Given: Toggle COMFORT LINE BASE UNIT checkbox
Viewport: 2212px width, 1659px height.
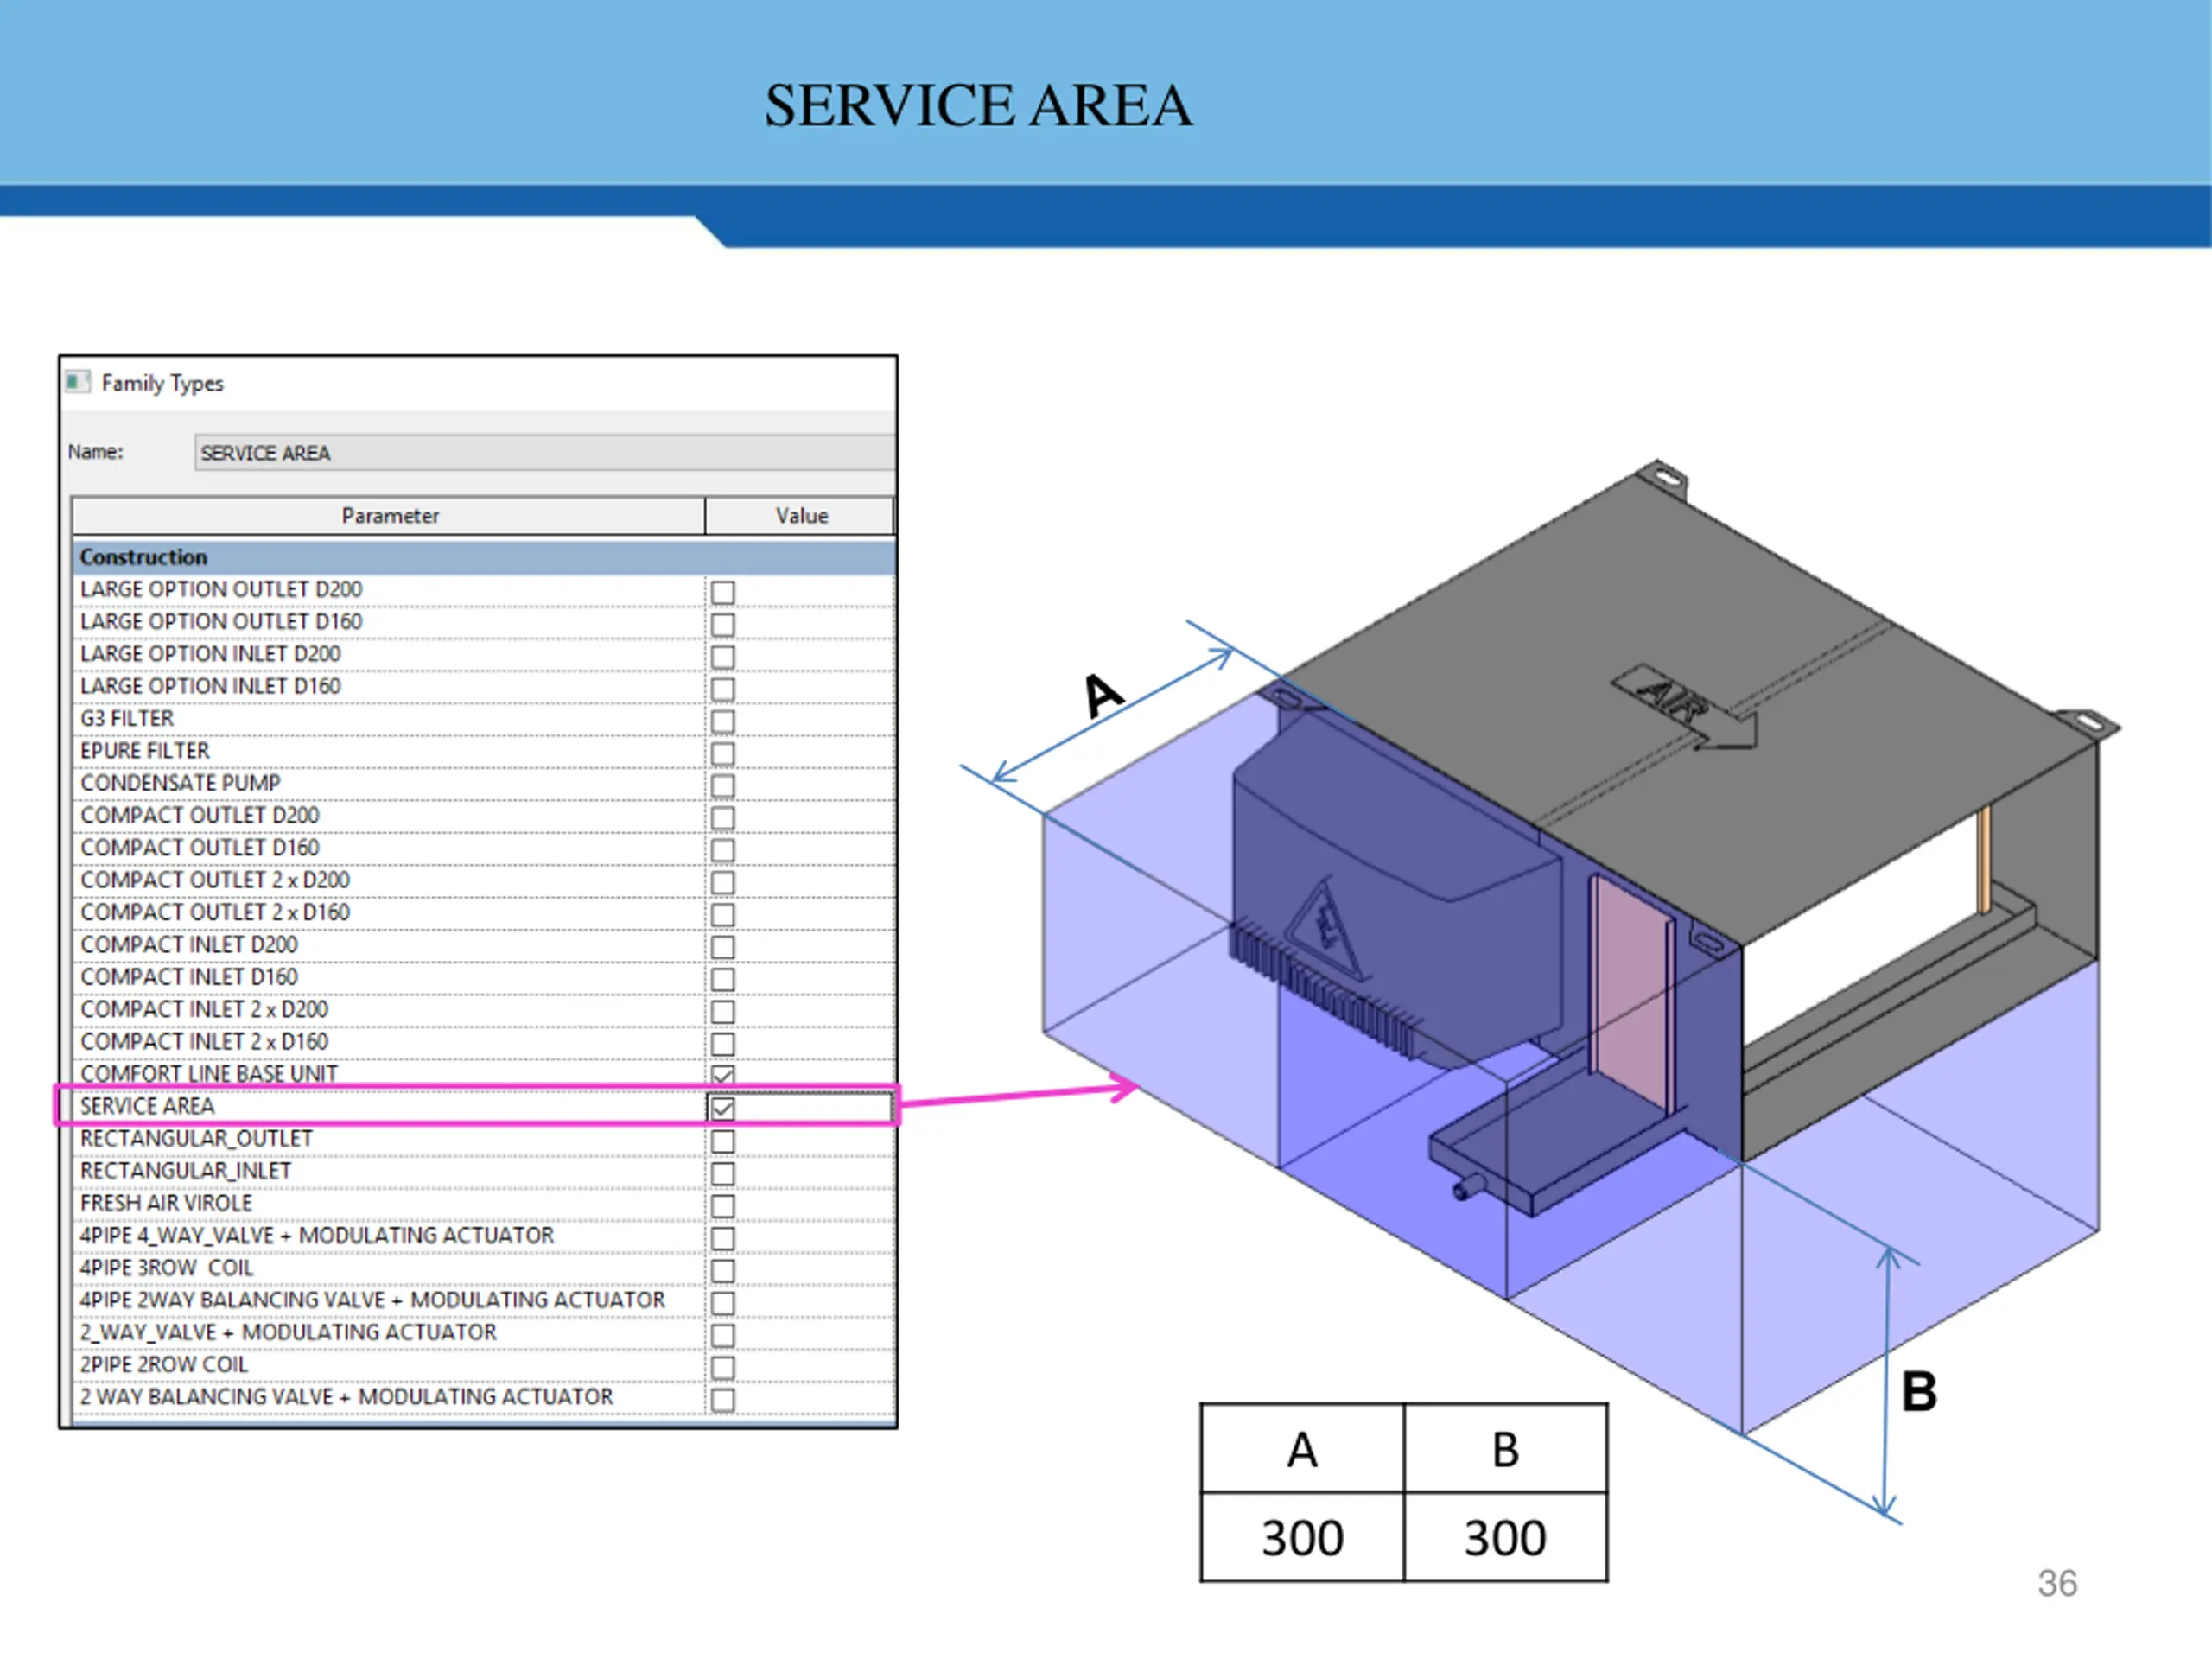Looking at the screenshot, I should 723,1075.
